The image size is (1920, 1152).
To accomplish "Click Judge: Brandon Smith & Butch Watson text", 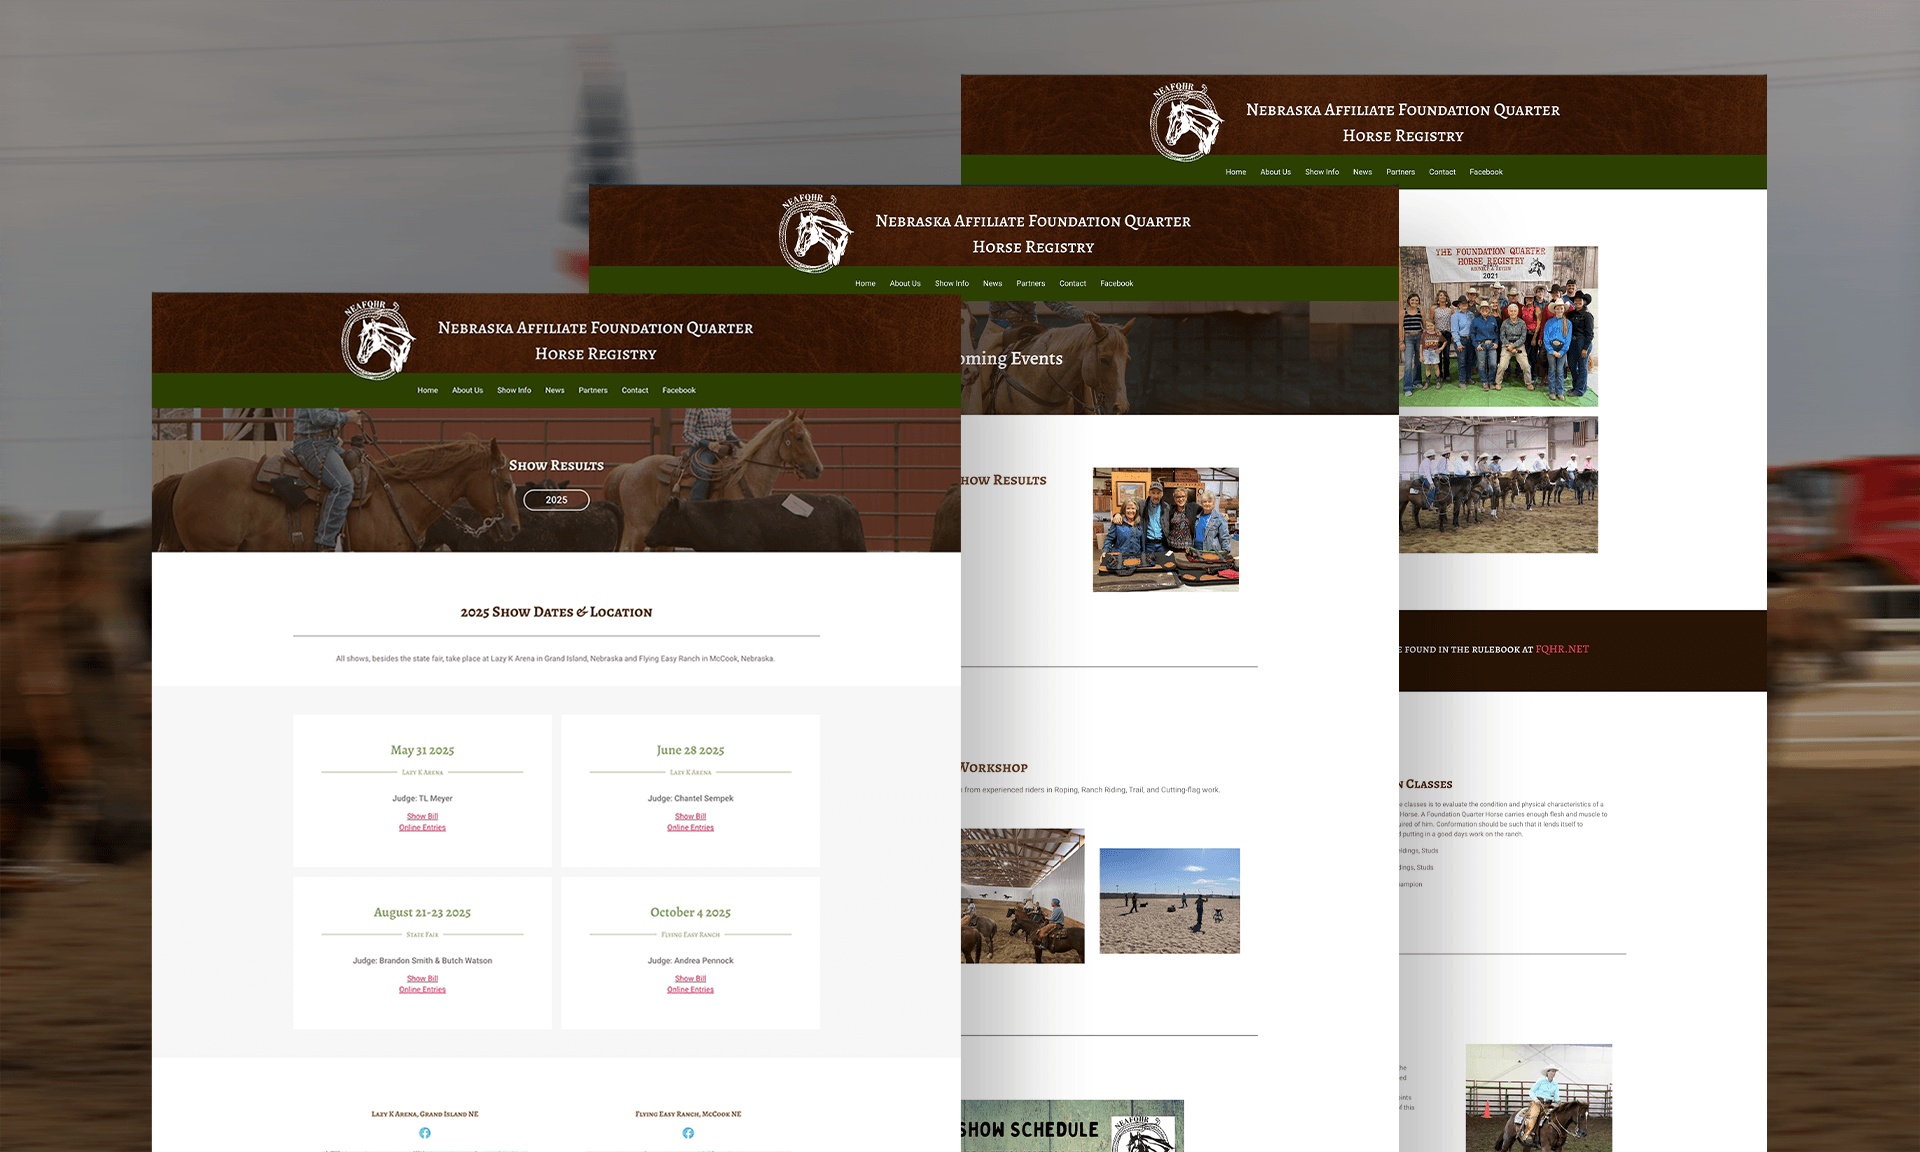I will click(x=422, y=960).
